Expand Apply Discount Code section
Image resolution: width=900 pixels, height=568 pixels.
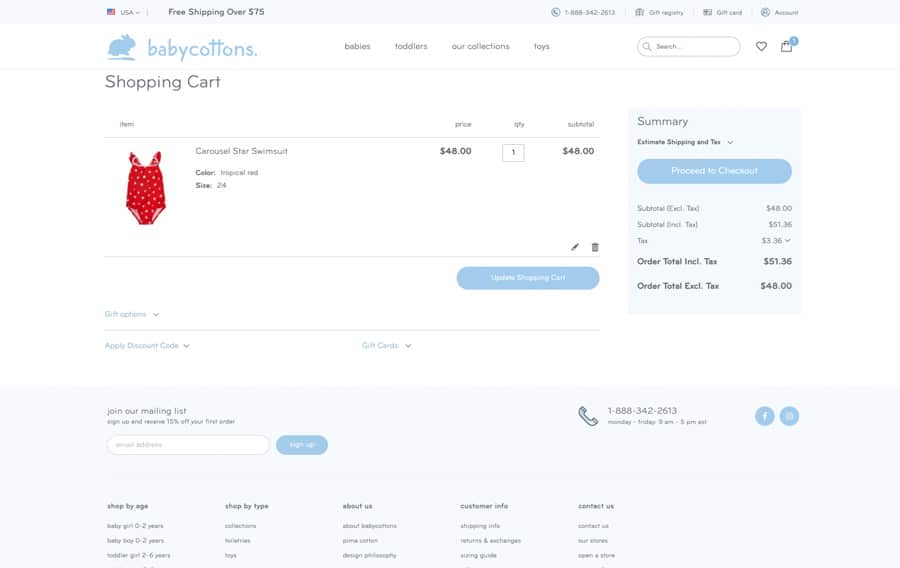pyautogui.click(x=147, y=346)
